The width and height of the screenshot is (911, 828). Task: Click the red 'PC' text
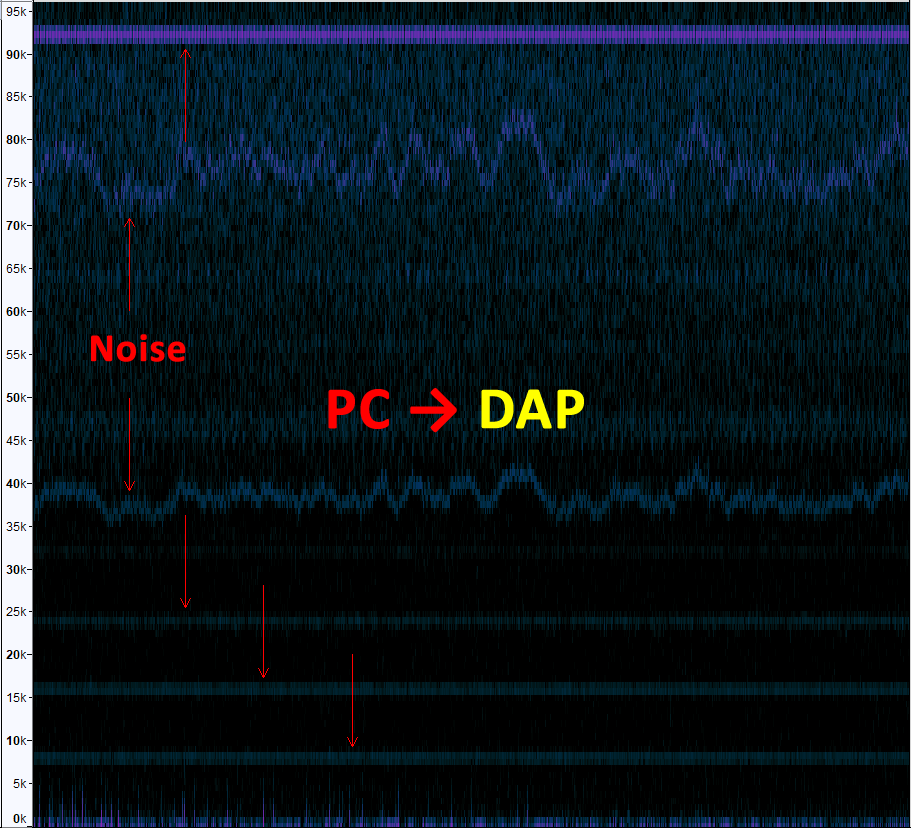pyautogui.click(x=359, y=410)
